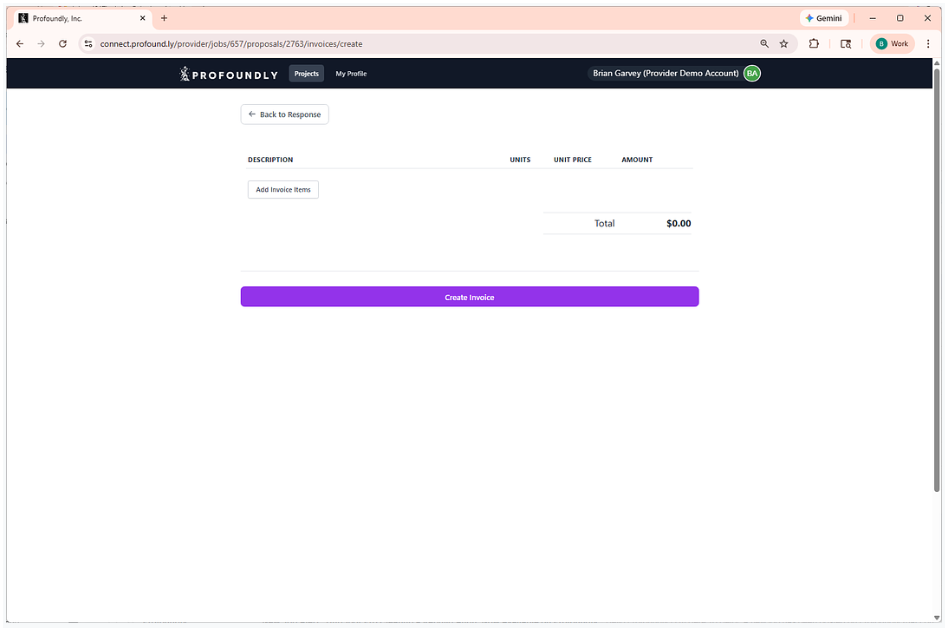Open the My Profile menu item
Image resolution: width=945 pixels, height=628 pixels.
point(350,73)
